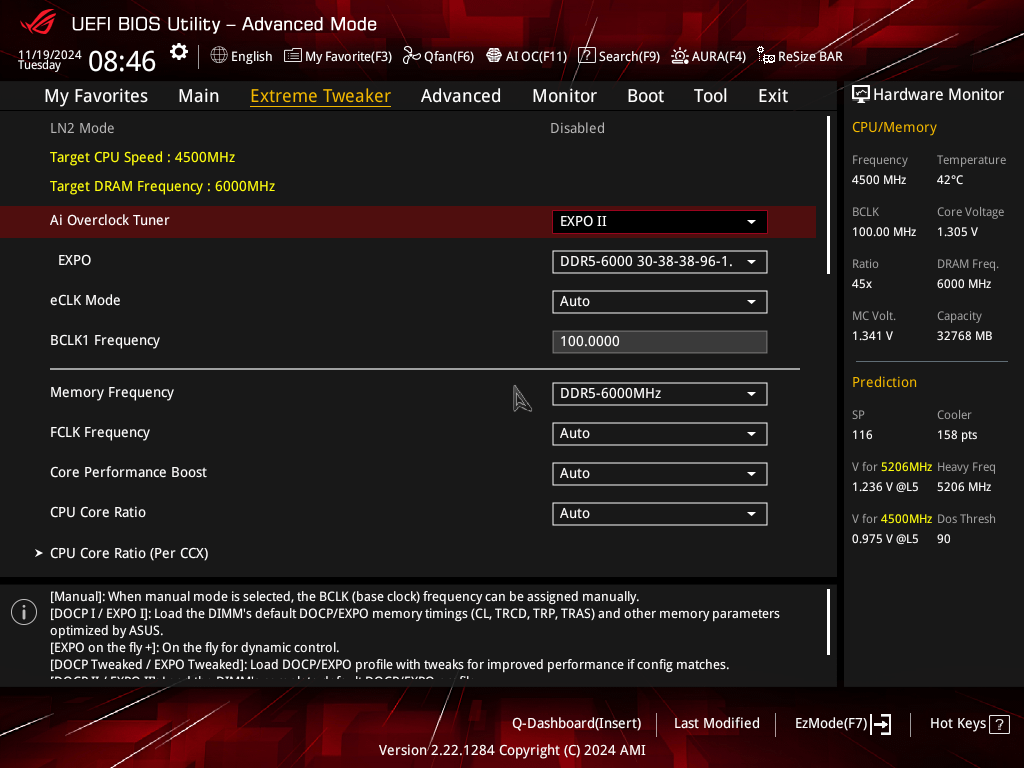Click the BCLK1 Frequency input field

pyautogui.click(x=659, y=342)
